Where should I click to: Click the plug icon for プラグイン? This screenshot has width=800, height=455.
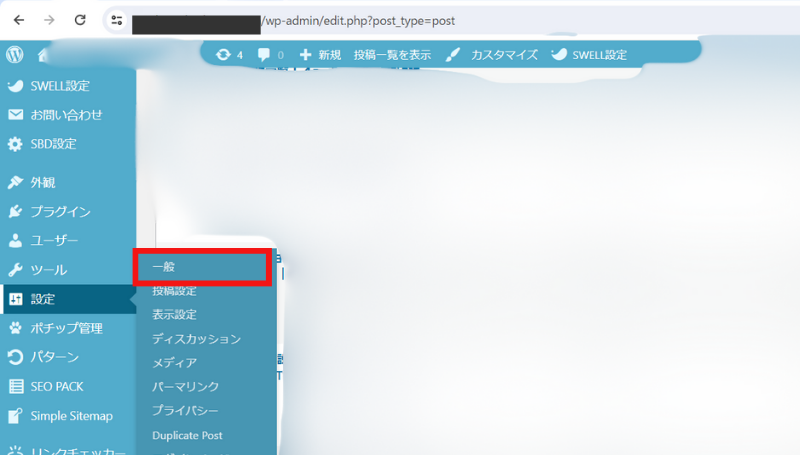[x=15, y=211]
